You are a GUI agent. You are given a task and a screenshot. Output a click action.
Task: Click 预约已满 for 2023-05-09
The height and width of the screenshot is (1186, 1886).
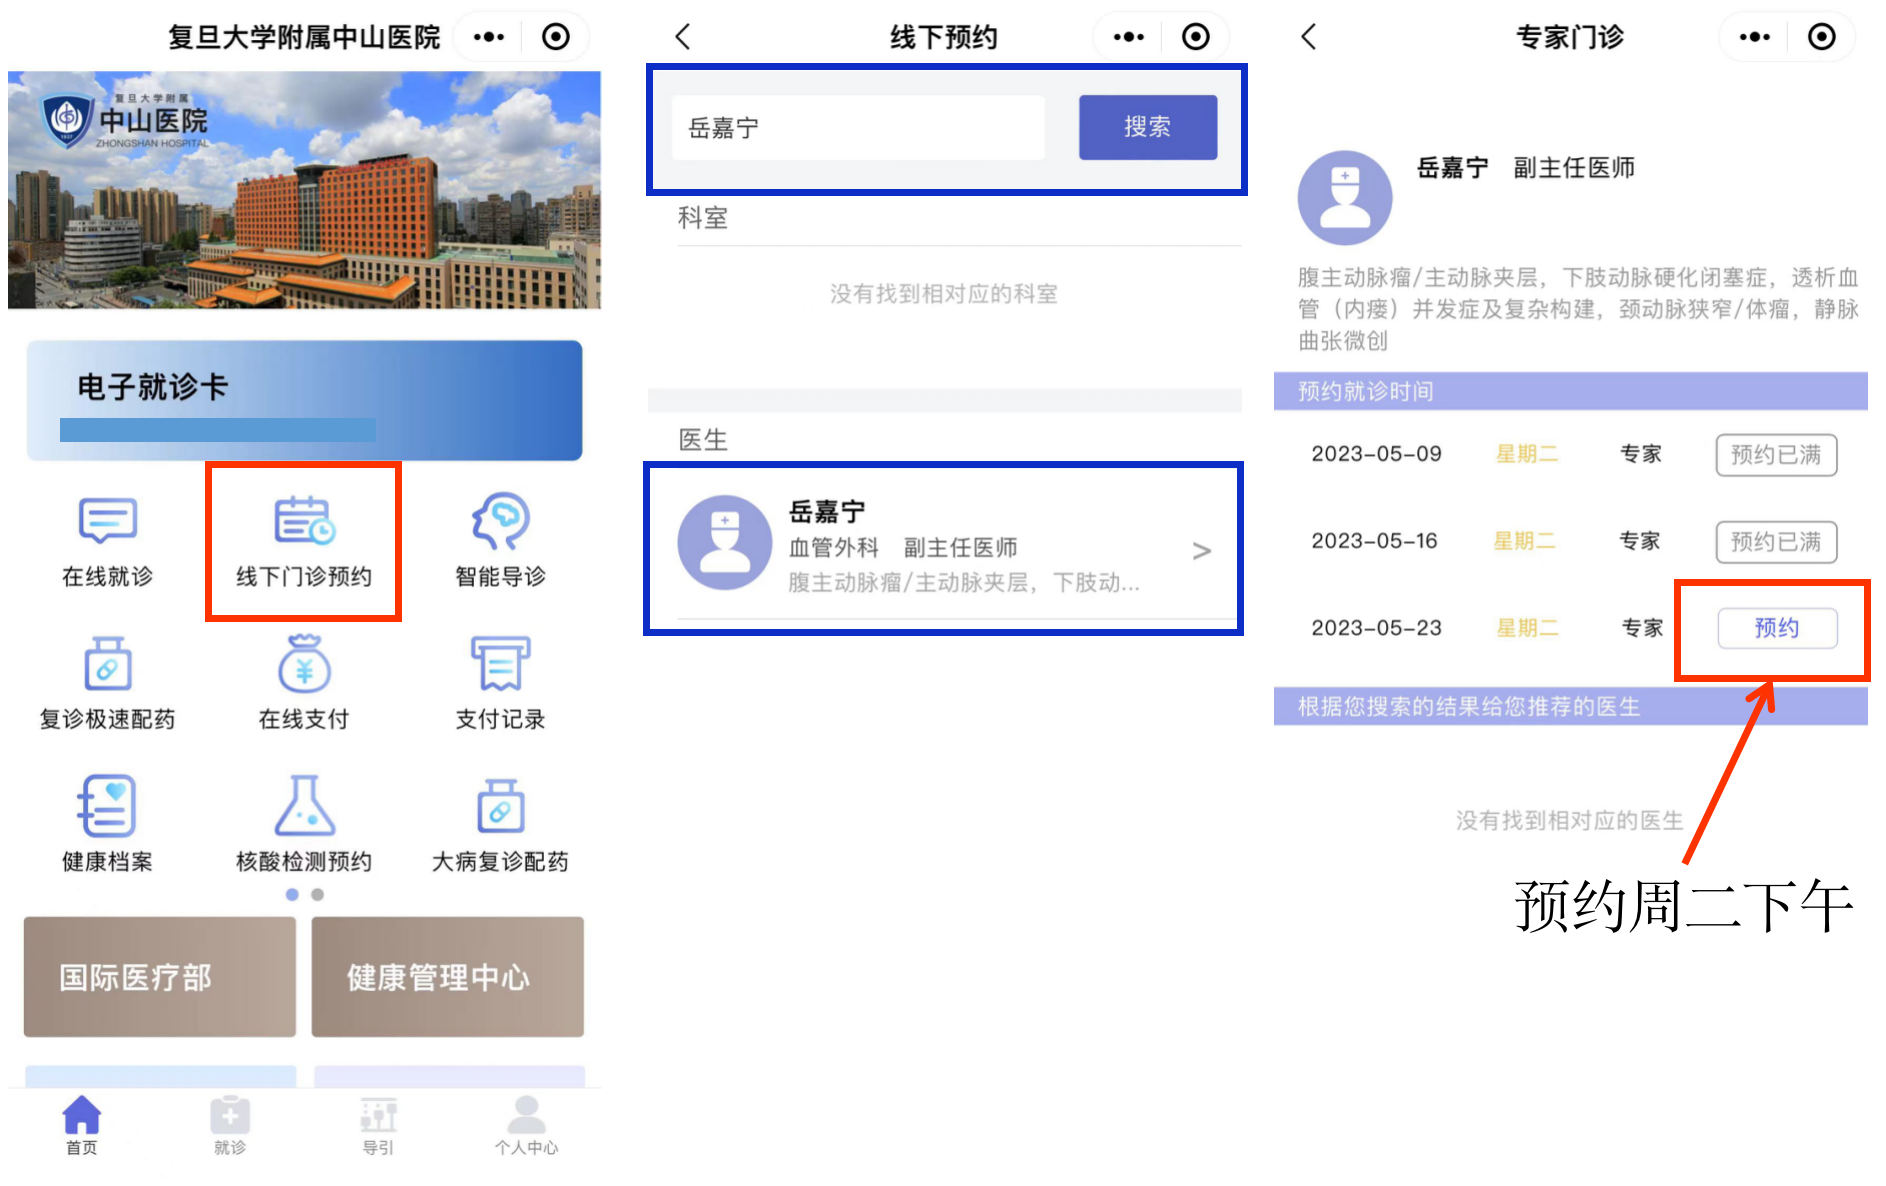click(x=1776, y=455)
